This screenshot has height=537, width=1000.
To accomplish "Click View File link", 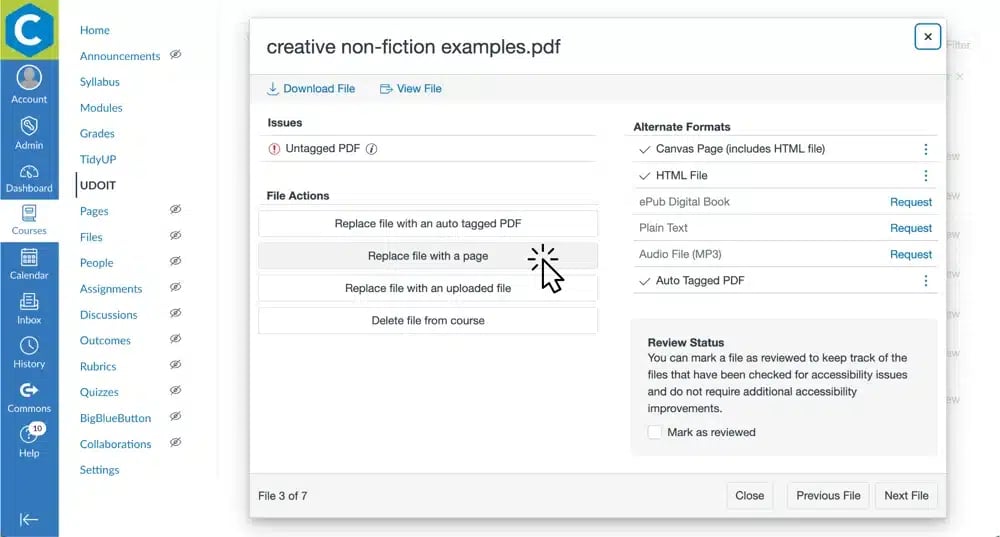I will [411, 89].
